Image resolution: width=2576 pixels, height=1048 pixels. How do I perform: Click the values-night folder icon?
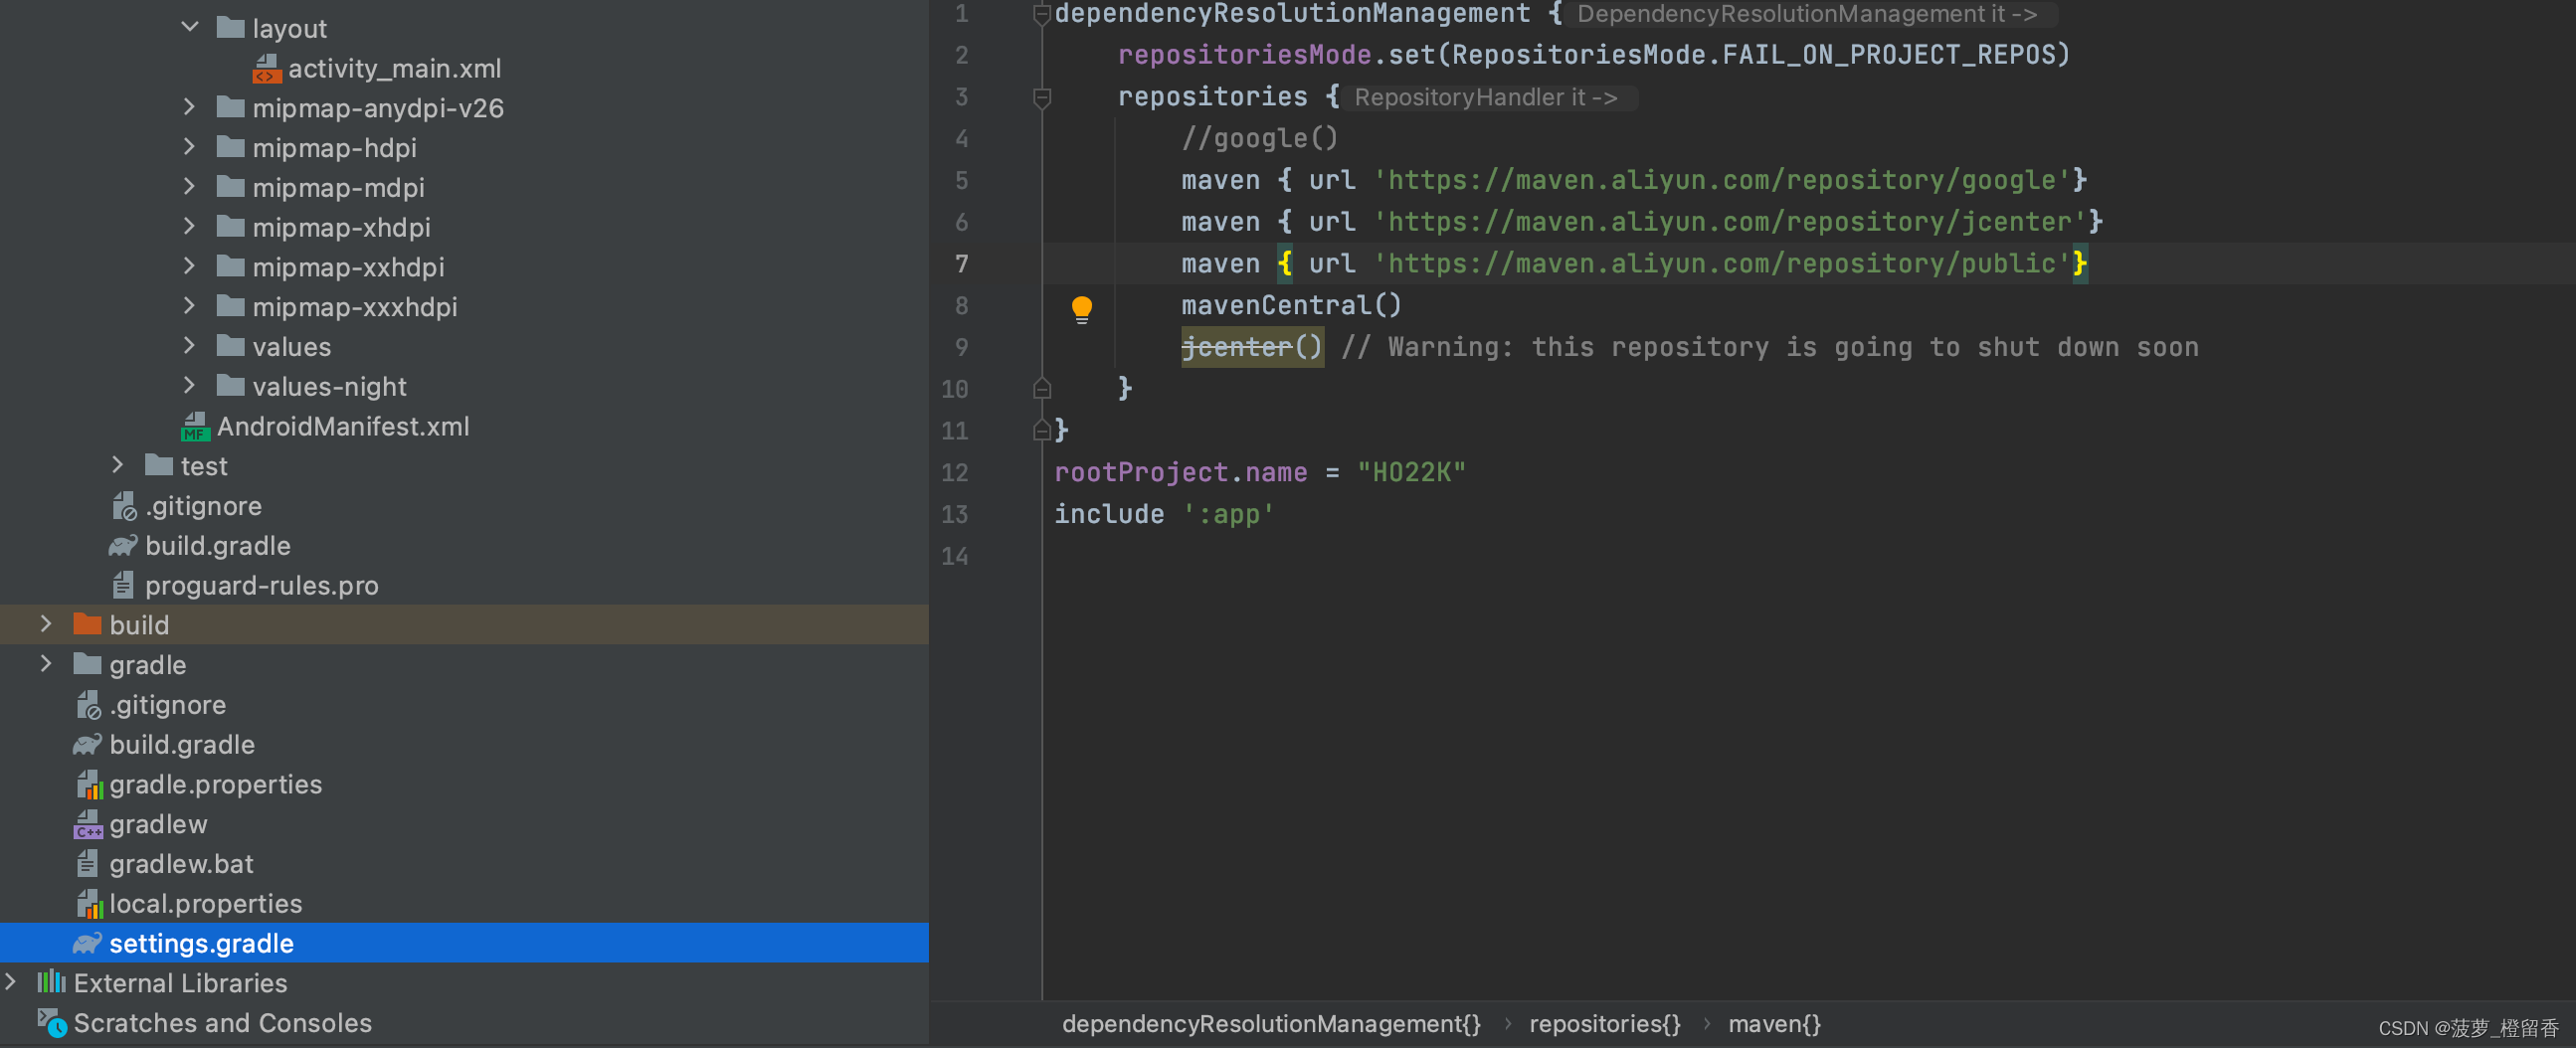231,386
